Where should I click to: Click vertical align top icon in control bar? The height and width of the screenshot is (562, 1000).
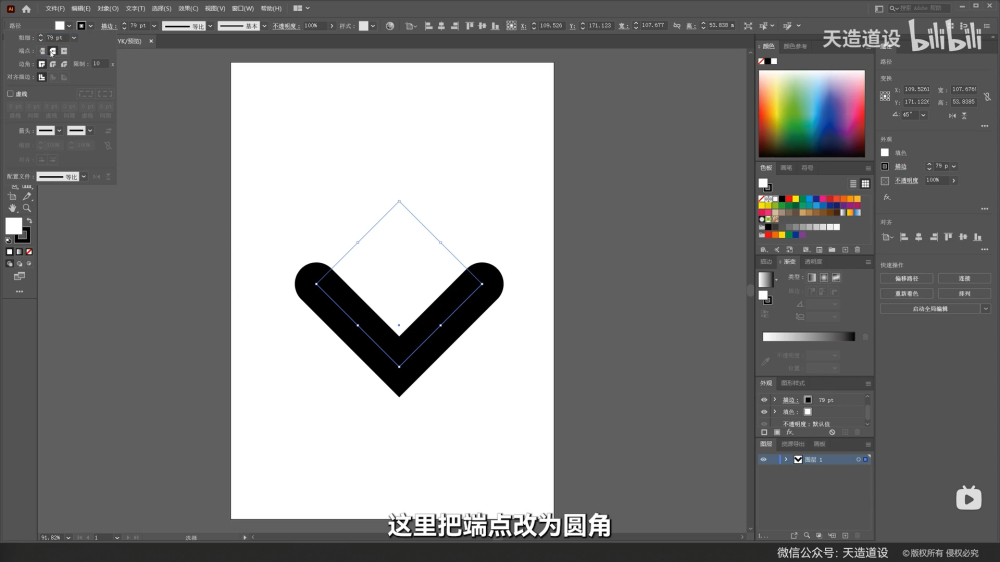tap(469, 26)
